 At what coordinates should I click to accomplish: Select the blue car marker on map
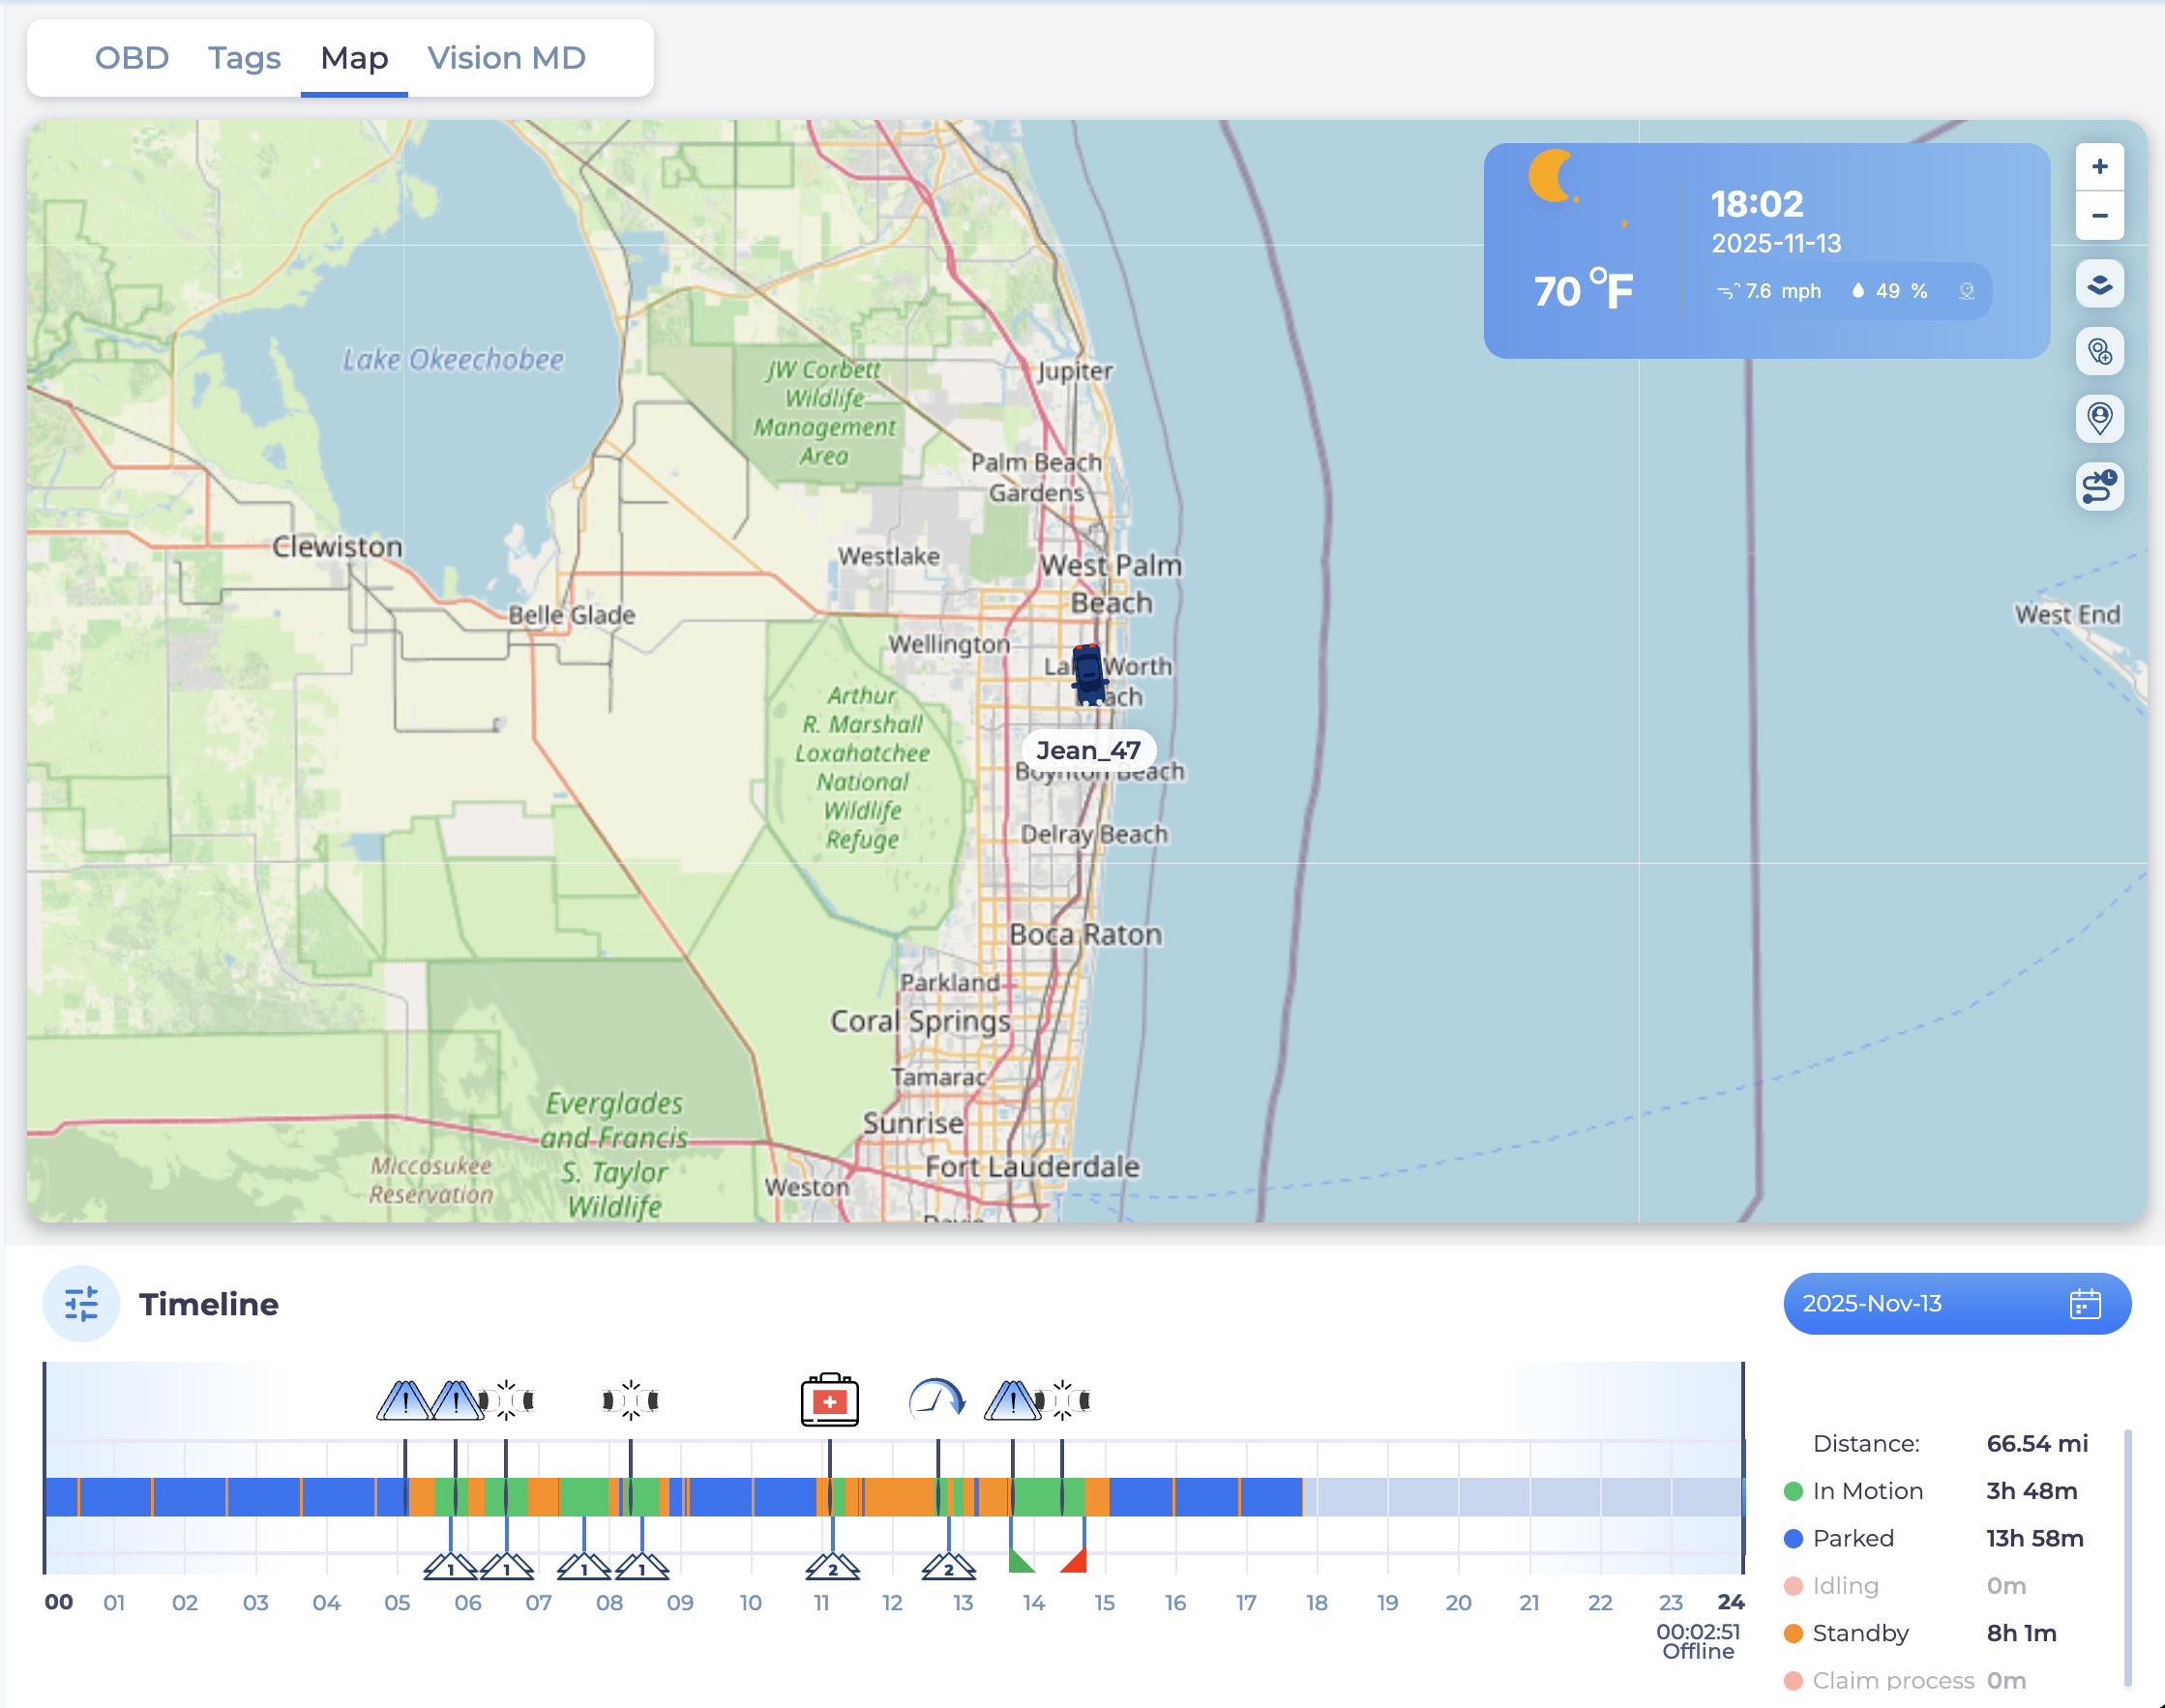pyautogui.click(x=1088, y=674)
